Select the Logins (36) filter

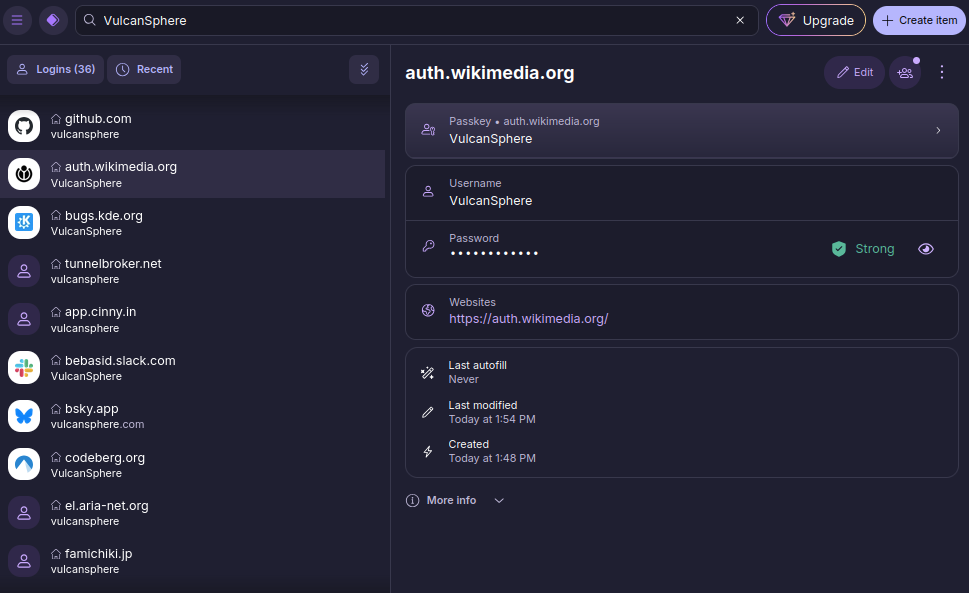click(56, 69)
